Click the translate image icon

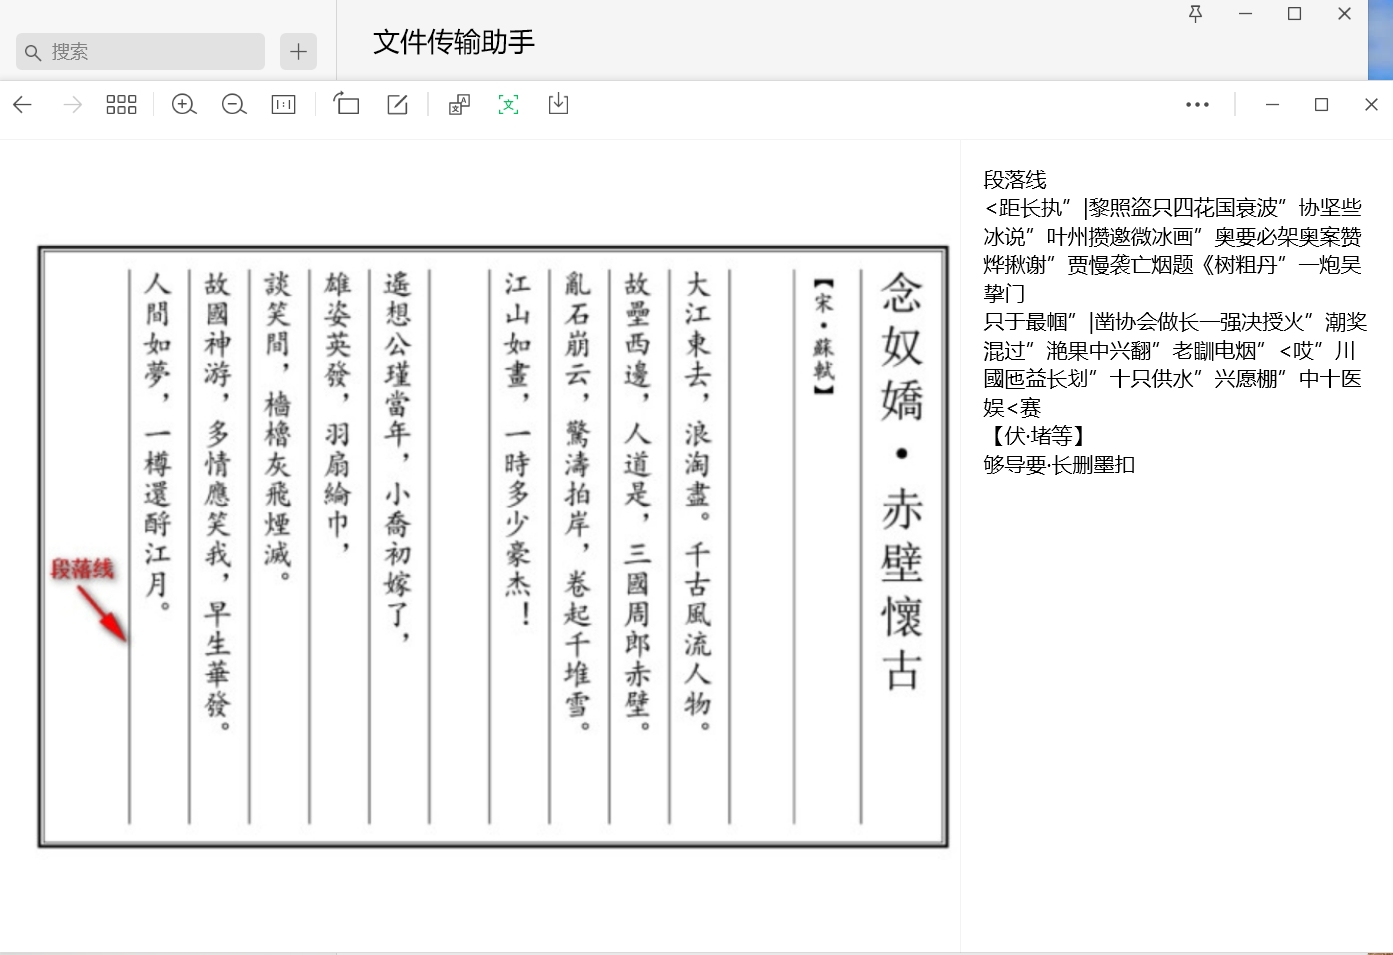coord(459,105)
